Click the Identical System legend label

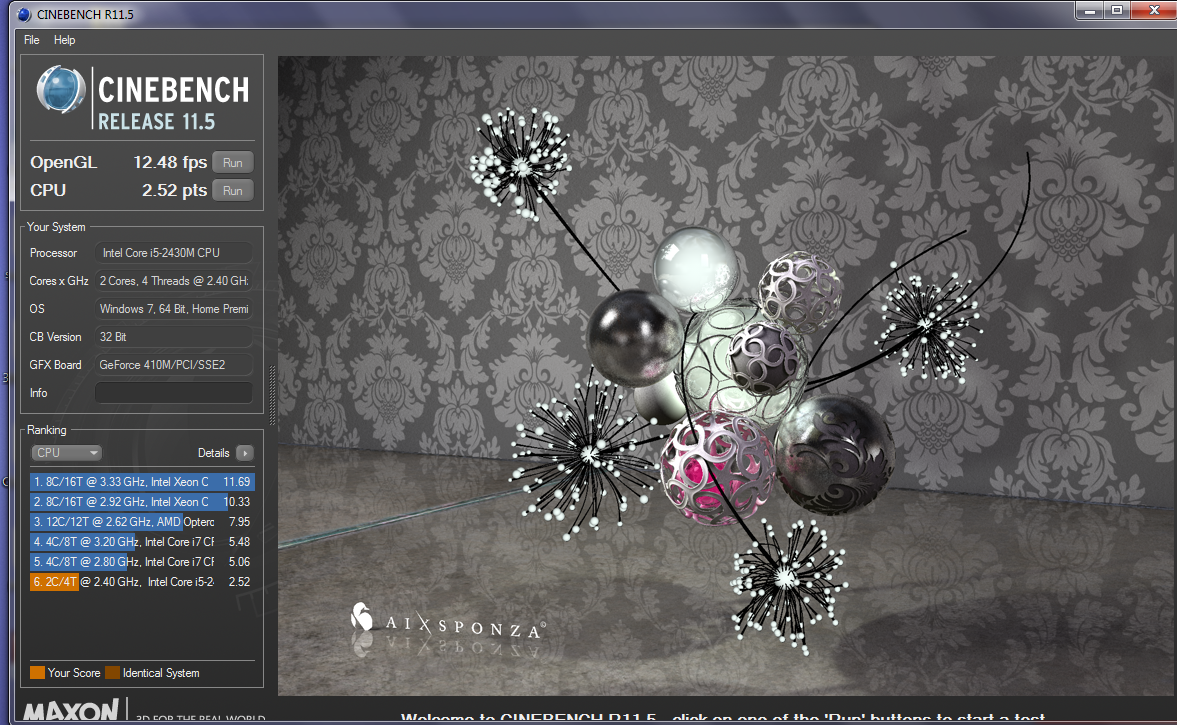(161, 672)
